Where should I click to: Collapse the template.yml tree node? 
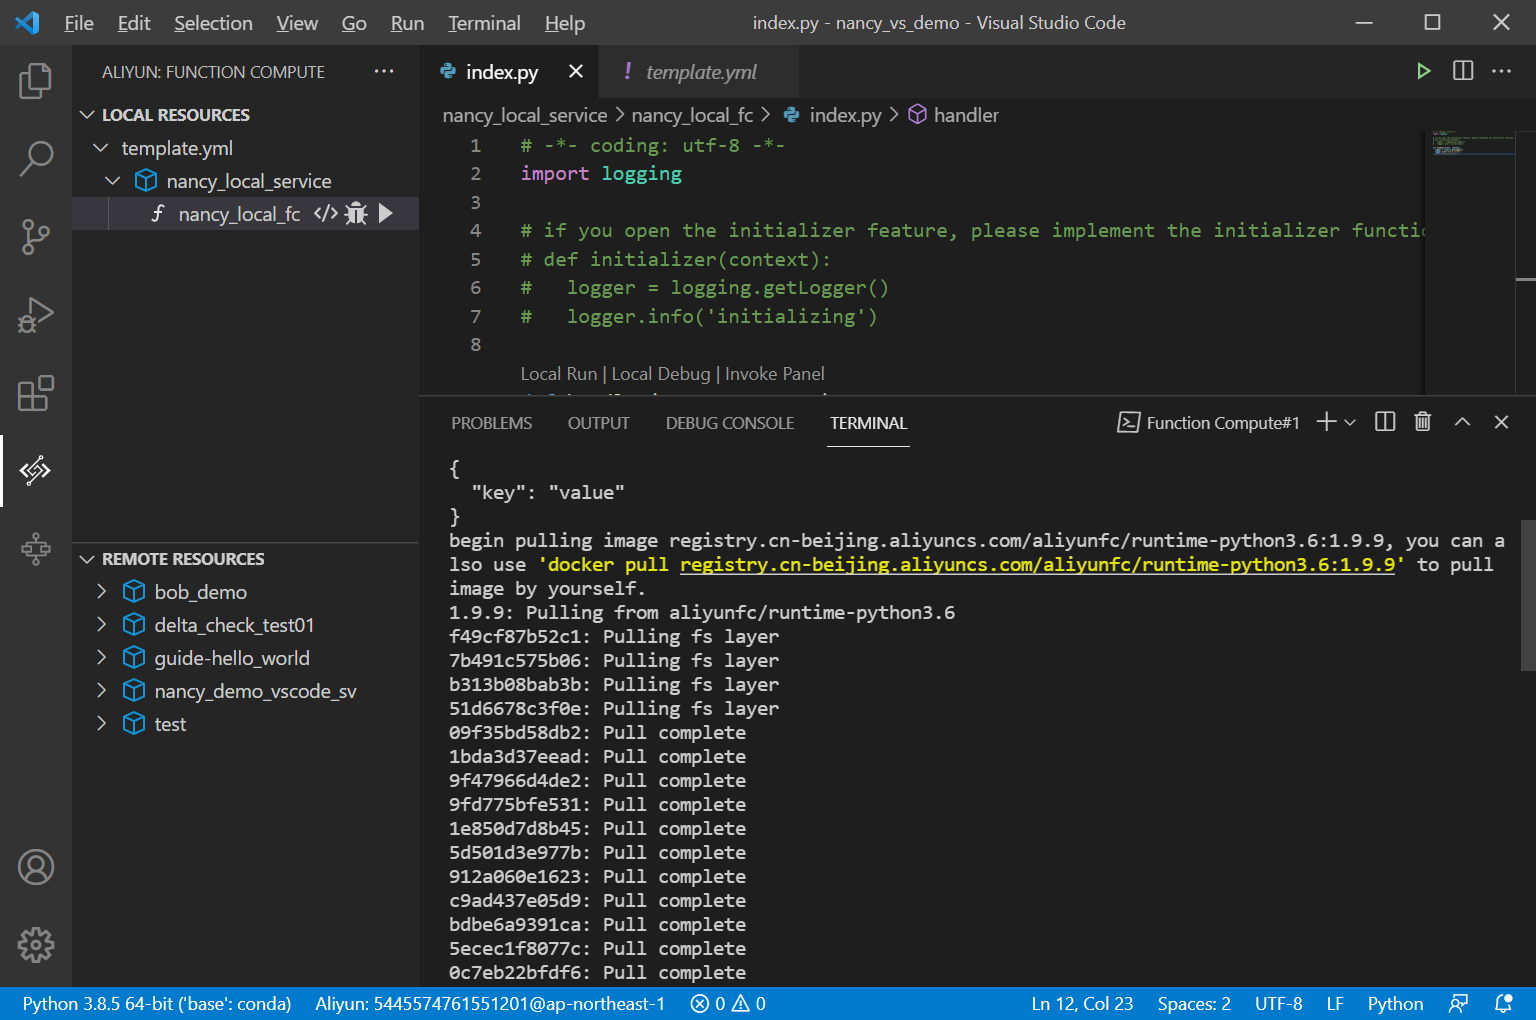point(100,148)
